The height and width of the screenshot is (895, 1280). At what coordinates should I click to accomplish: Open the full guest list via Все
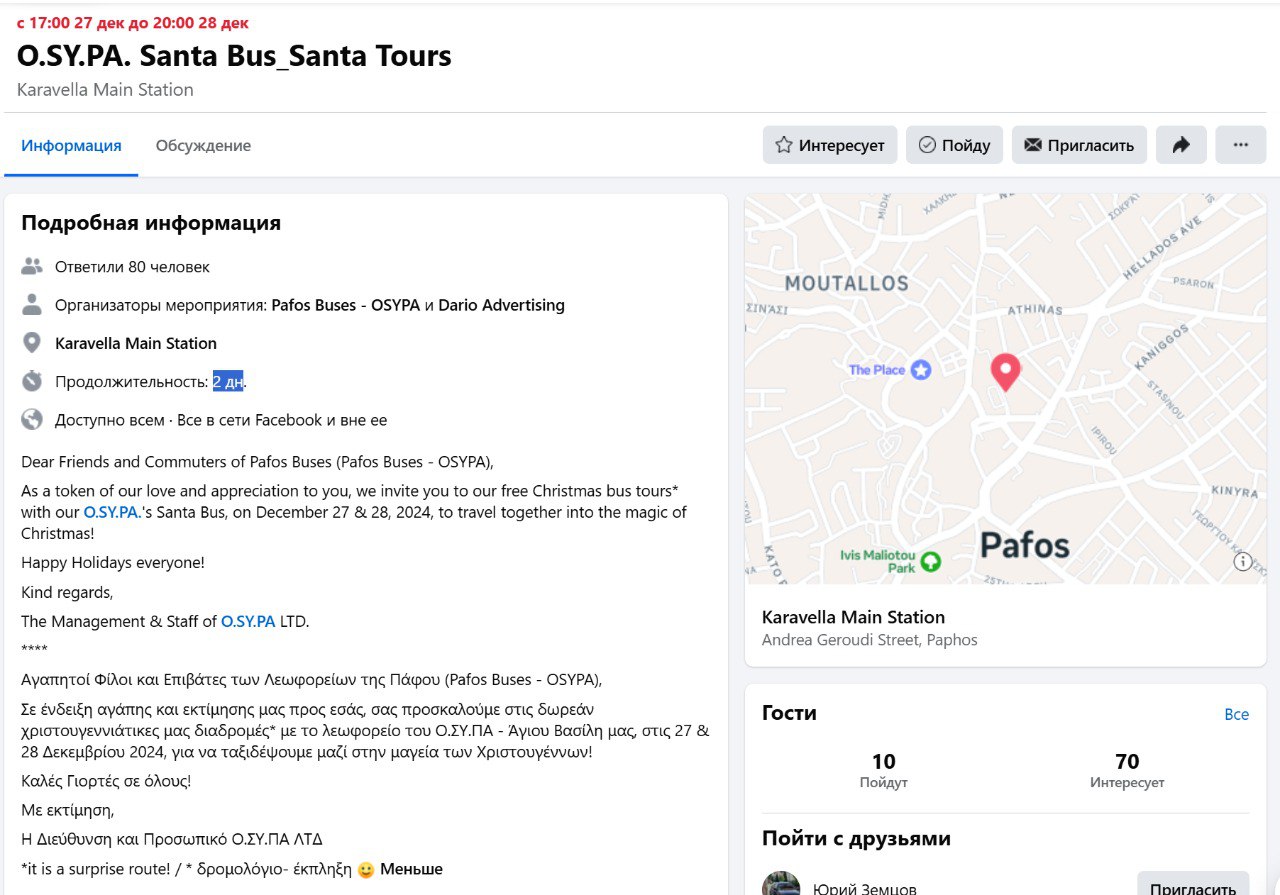pyautogui.click(x=1236, y=714)
